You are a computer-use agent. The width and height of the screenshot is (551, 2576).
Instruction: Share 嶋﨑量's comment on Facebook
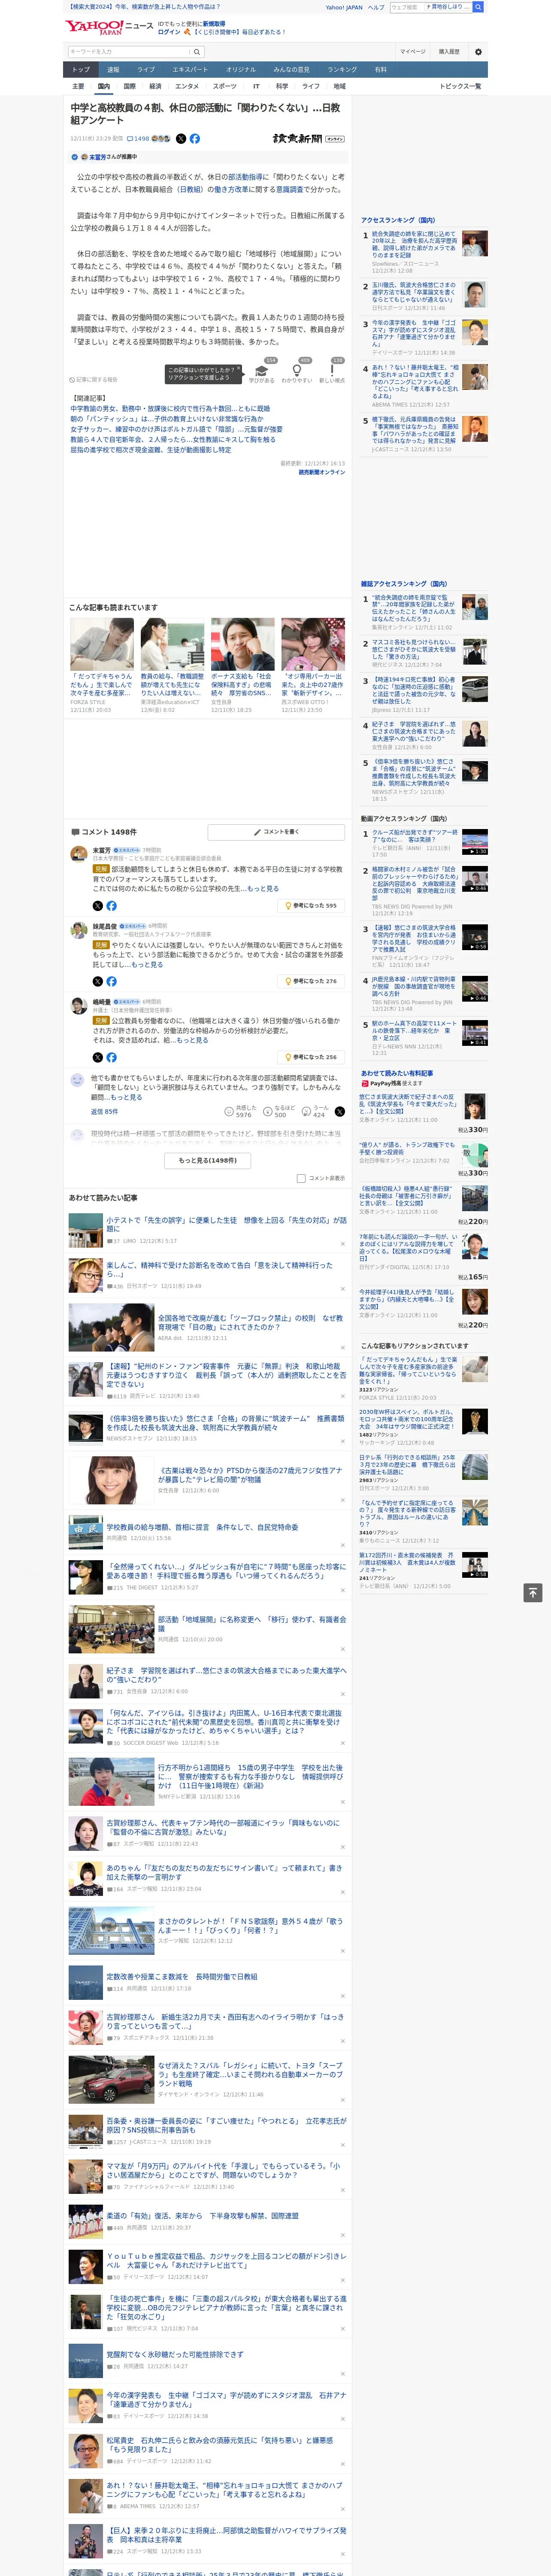pos(111,1057)
